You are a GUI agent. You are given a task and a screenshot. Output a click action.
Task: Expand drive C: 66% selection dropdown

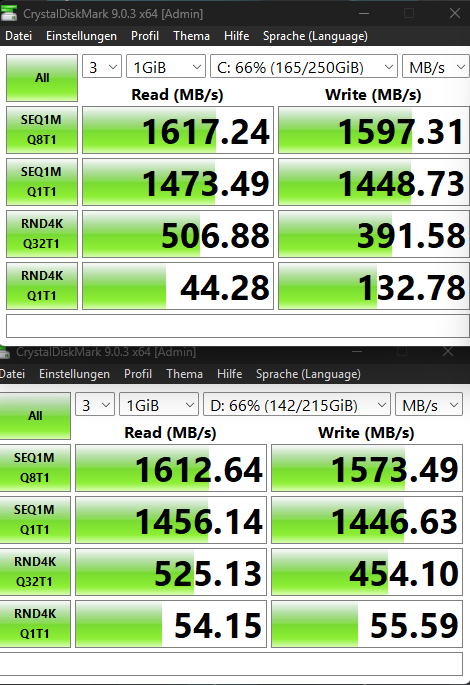[x=304, y=67]
